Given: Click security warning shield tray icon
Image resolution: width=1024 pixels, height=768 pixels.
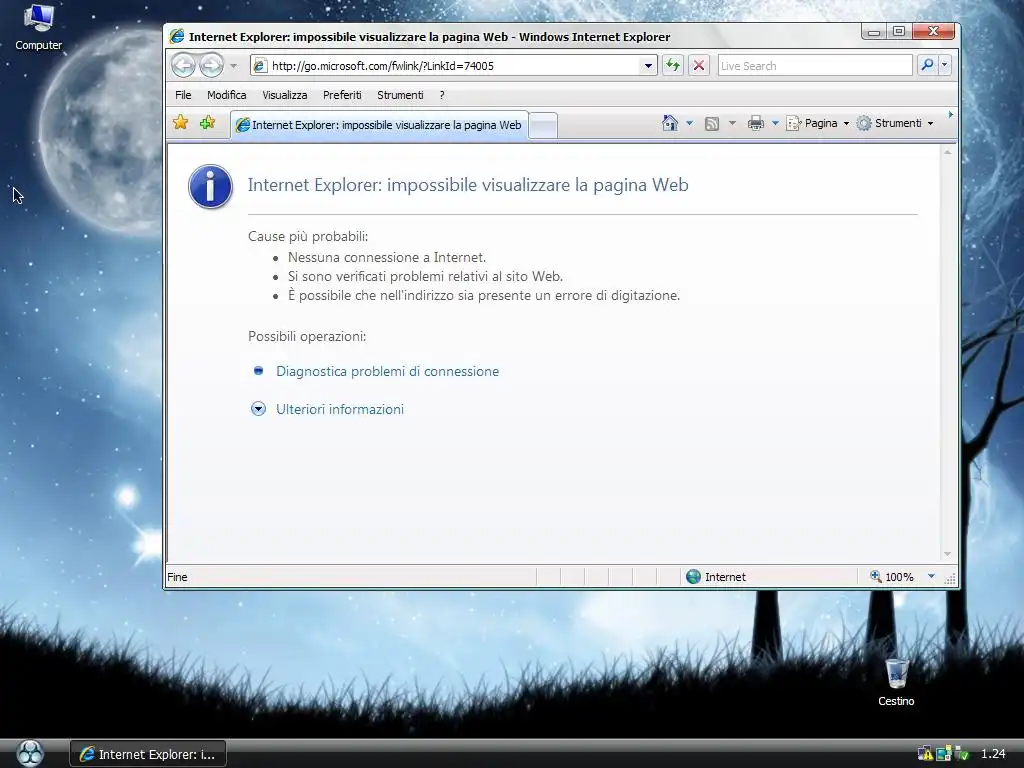Looking at the screenshot, I should point(925,754).
